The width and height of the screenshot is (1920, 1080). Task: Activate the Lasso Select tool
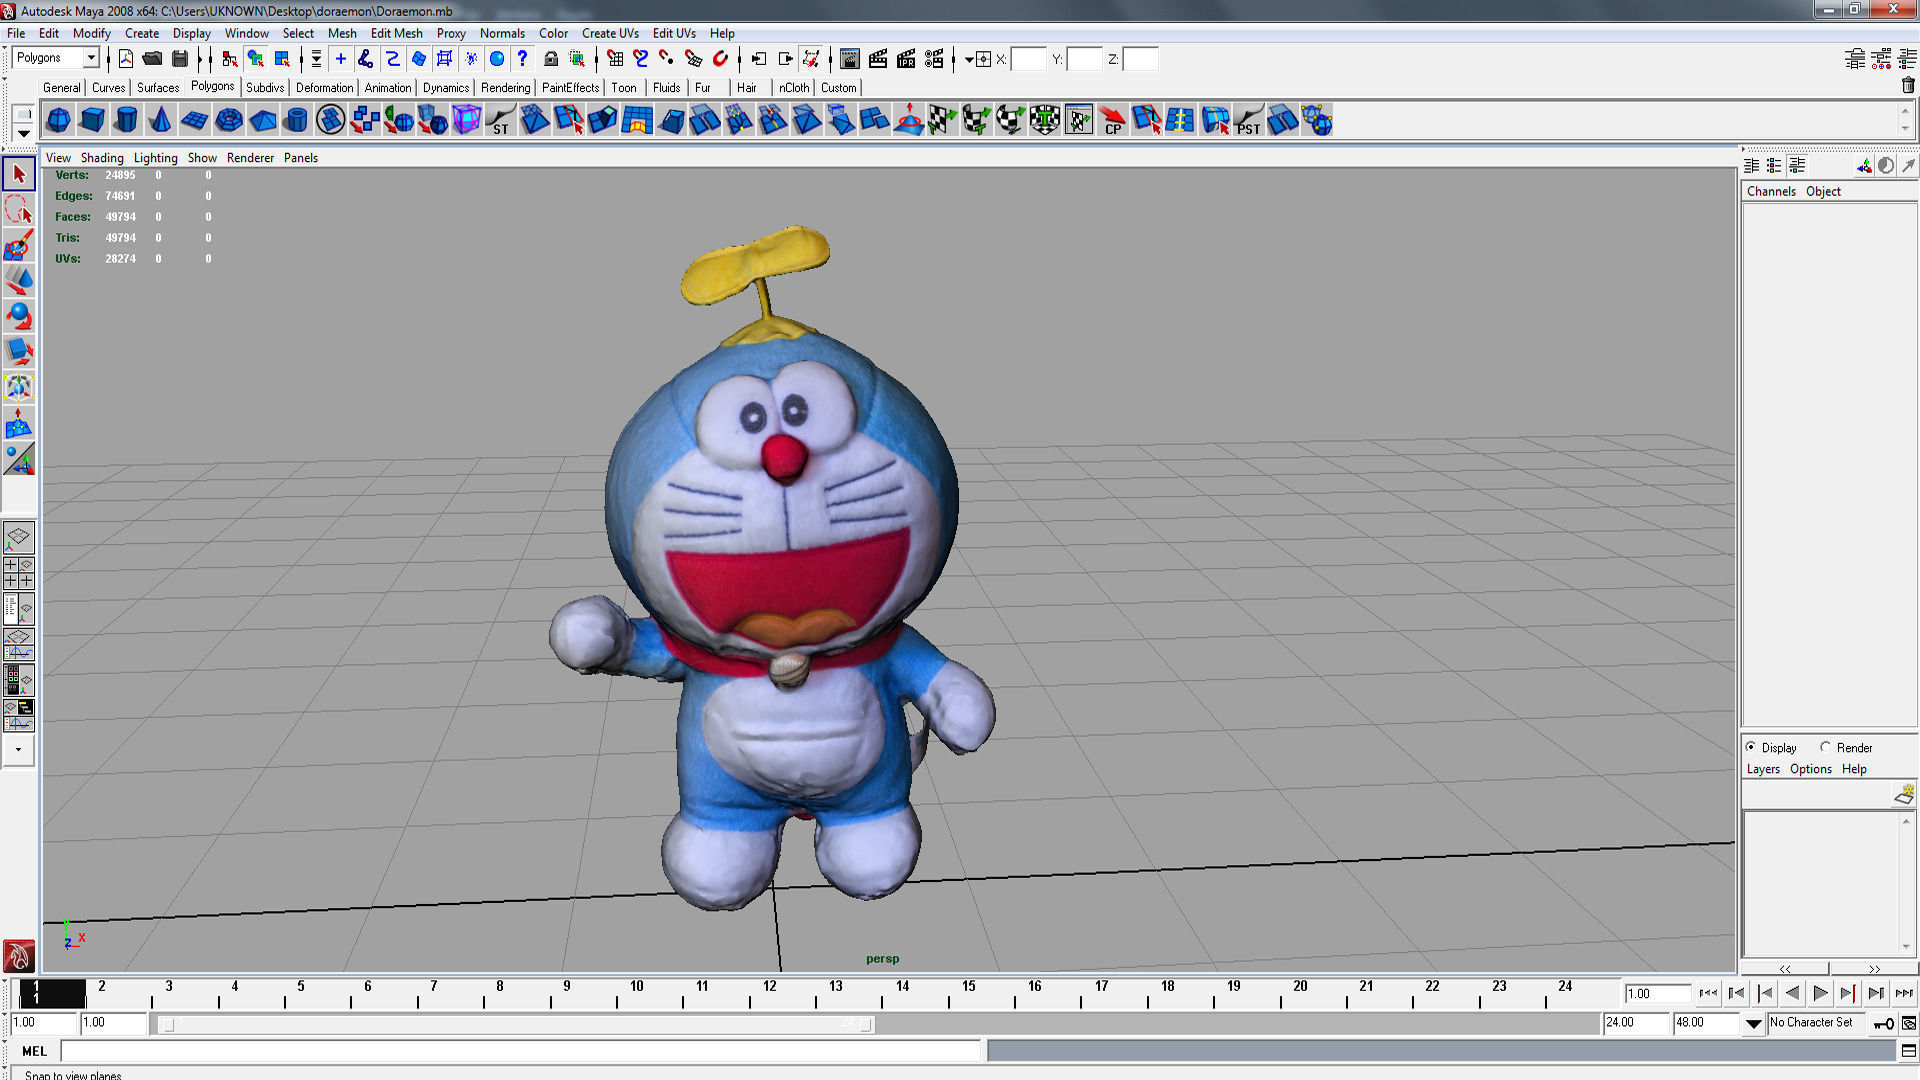tap(19, 210)
